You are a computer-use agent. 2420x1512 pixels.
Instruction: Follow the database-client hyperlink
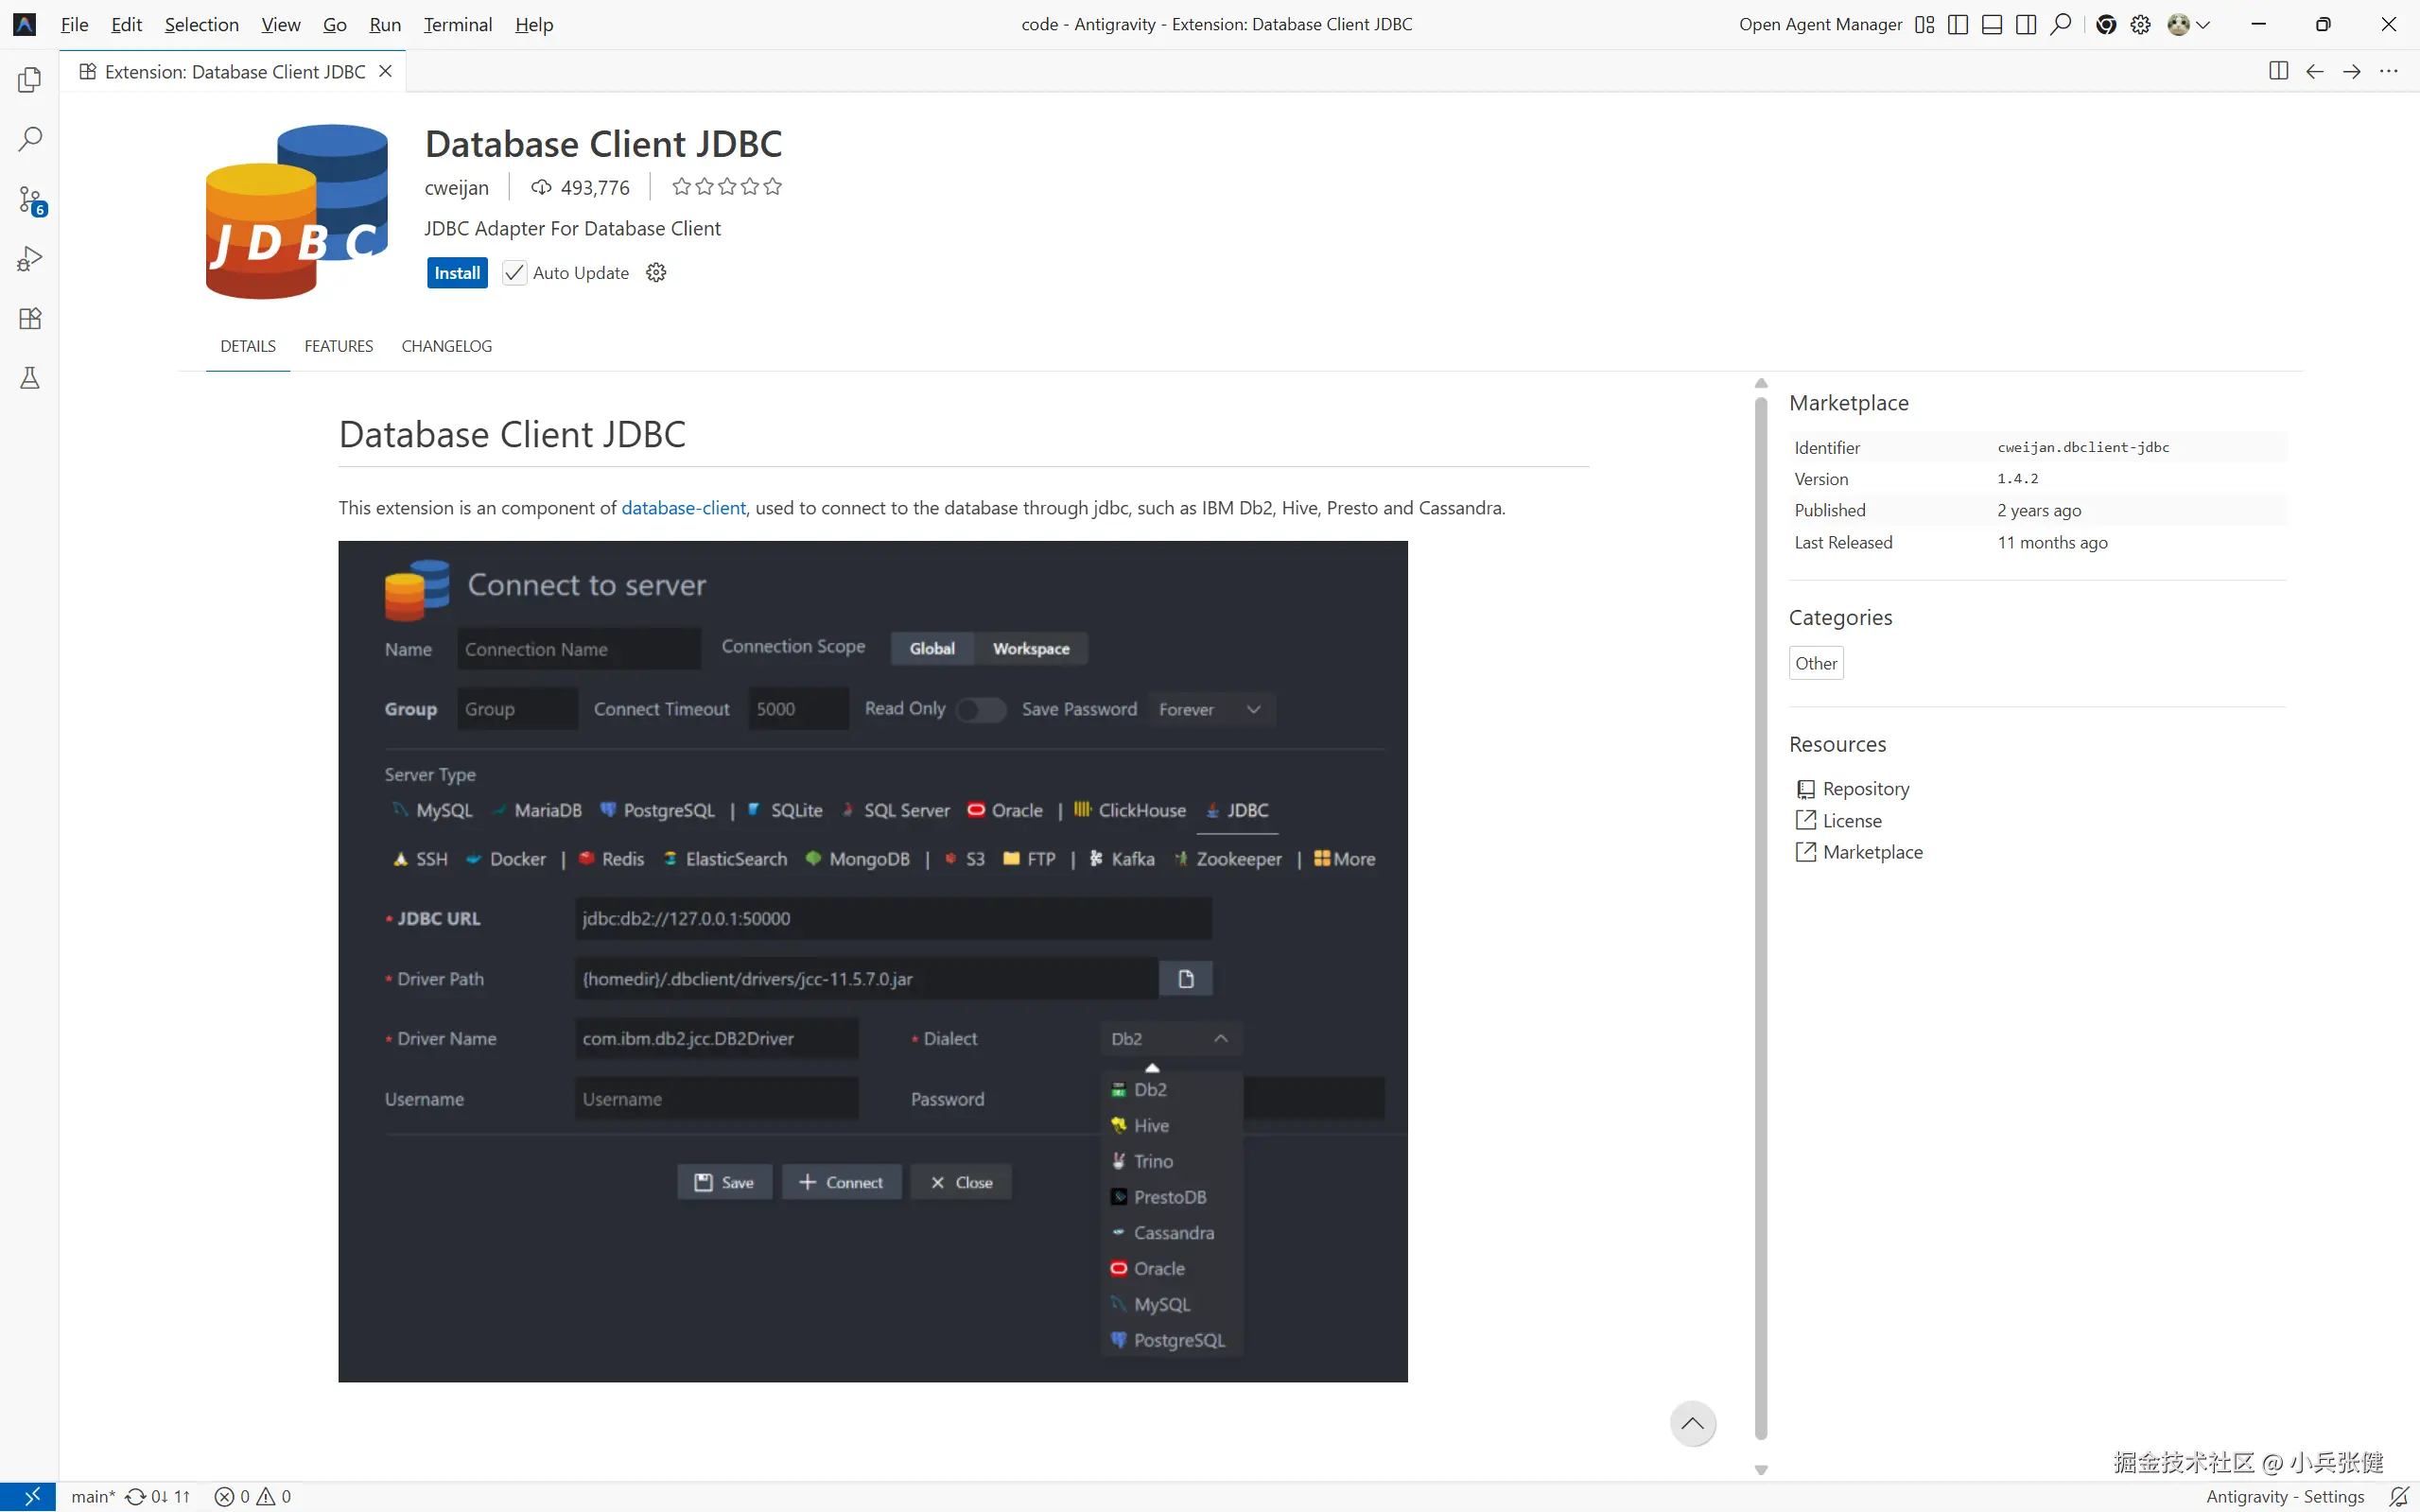(683, 508)
